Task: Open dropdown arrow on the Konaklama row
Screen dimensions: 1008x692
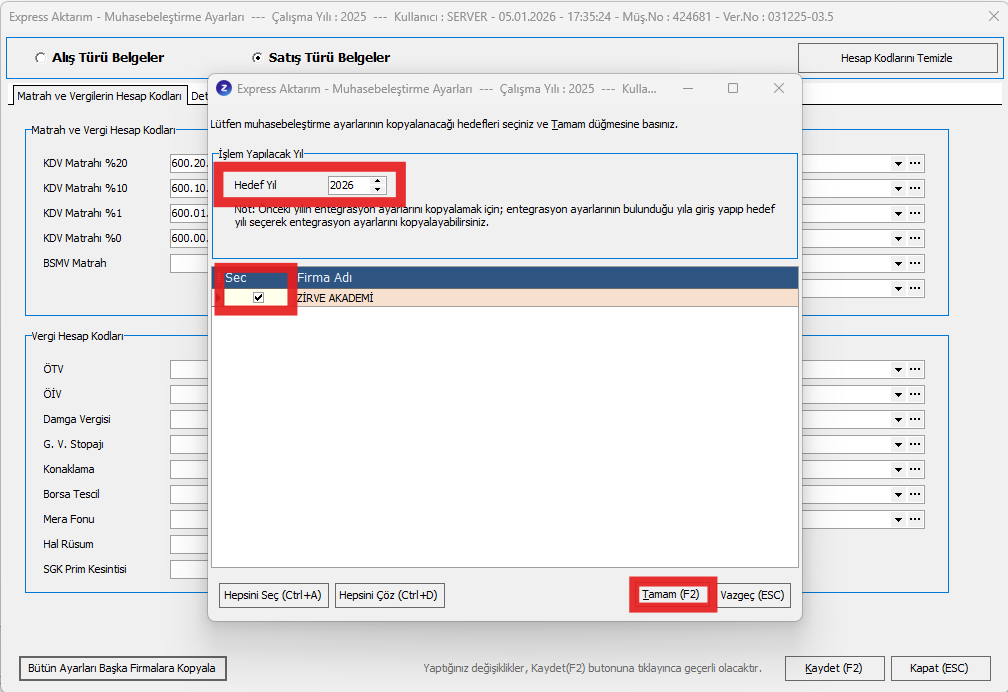Action: coord(898,469)
